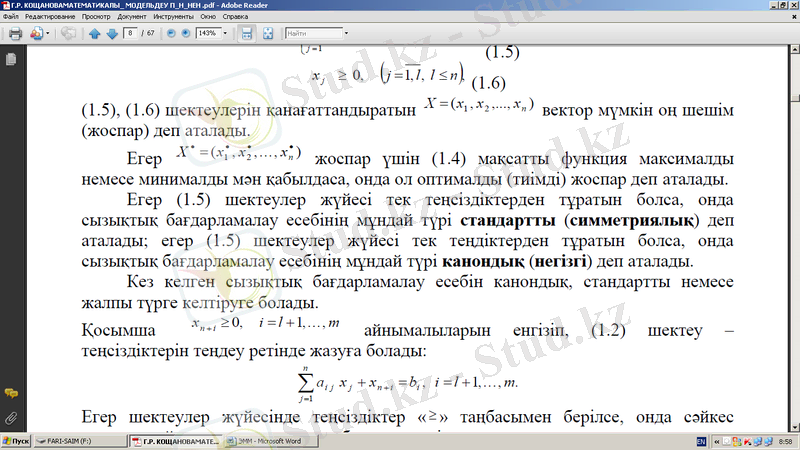This screenshot has width=800, height=450.
Task: Open the Comments panel in sidebar
Action: pos(10,393)
